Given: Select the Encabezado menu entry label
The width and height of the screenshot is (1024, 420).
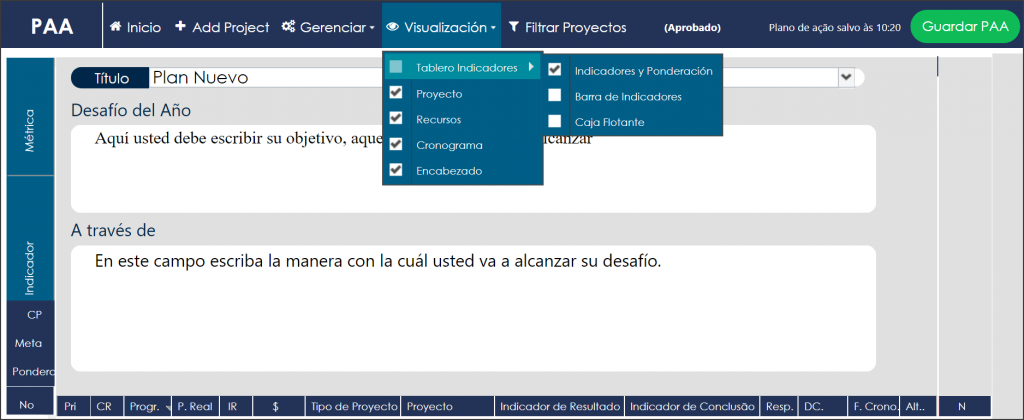Looking at the screenshot, I should coord(449,170).
